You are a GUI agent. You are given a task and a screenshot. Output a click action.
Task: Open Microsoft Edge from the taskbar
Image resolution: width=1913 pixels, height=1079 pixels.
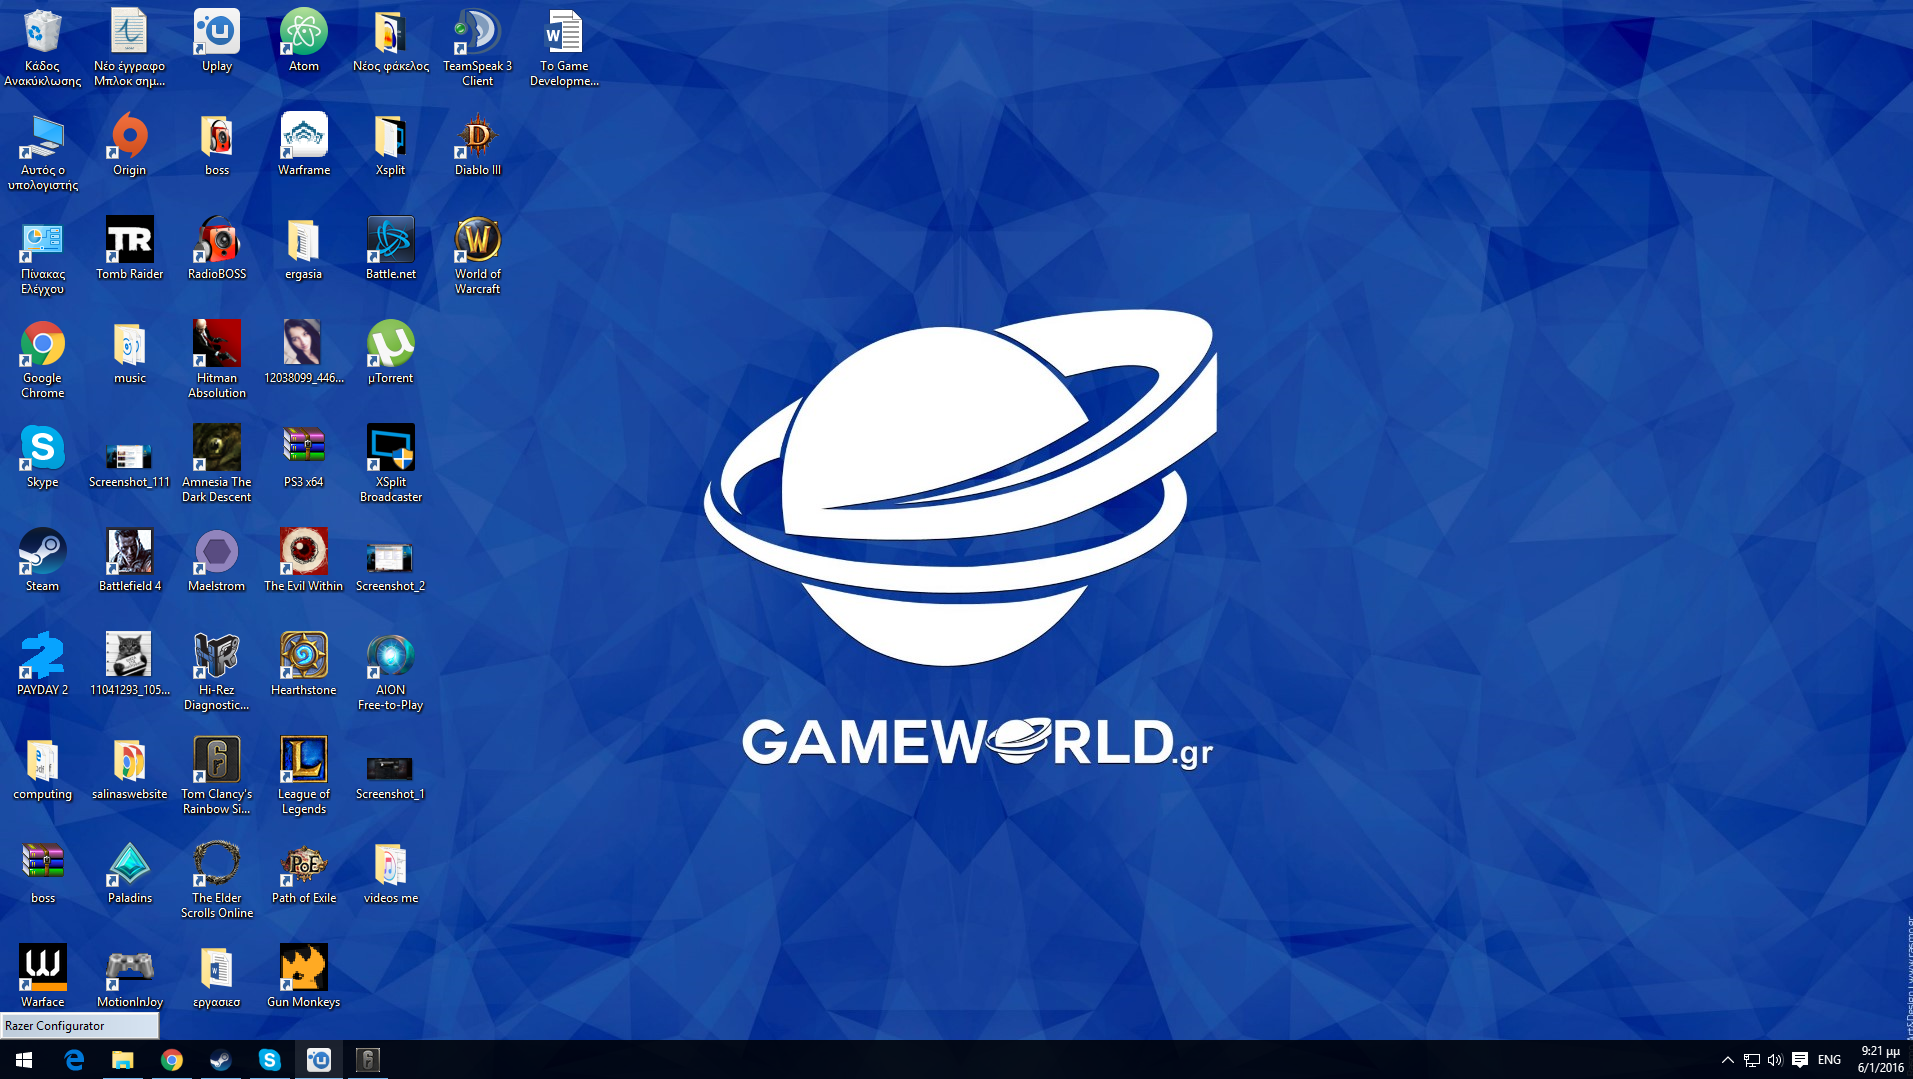(73, 1060)
